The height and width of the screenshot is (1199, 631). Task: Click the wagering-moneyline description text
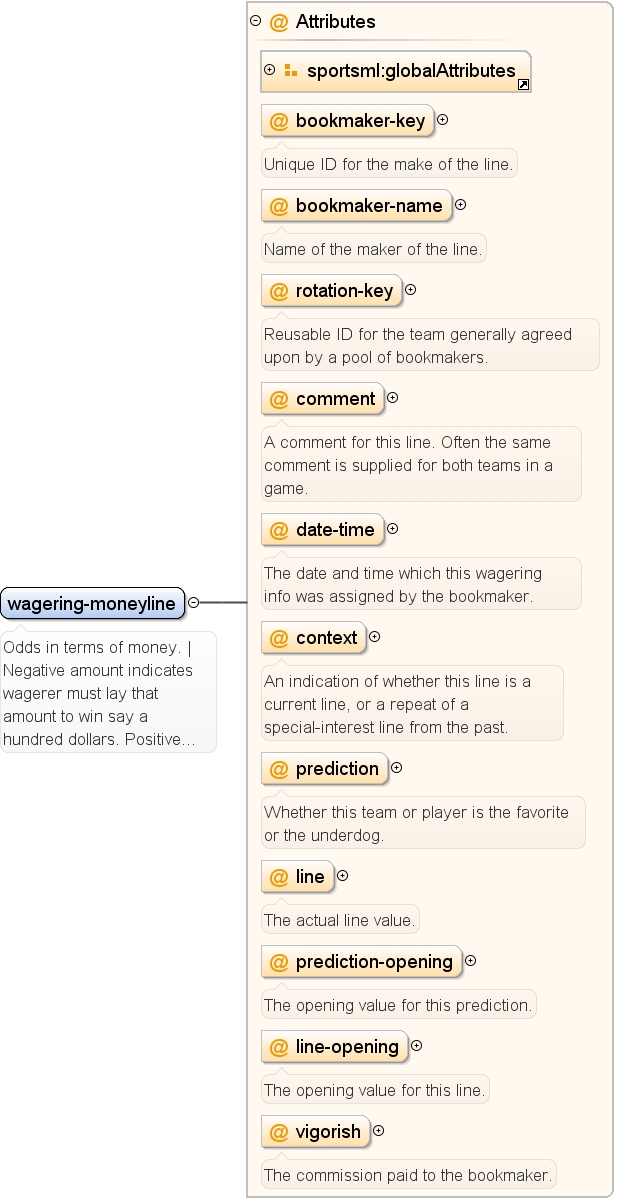[x=108, y=693]
